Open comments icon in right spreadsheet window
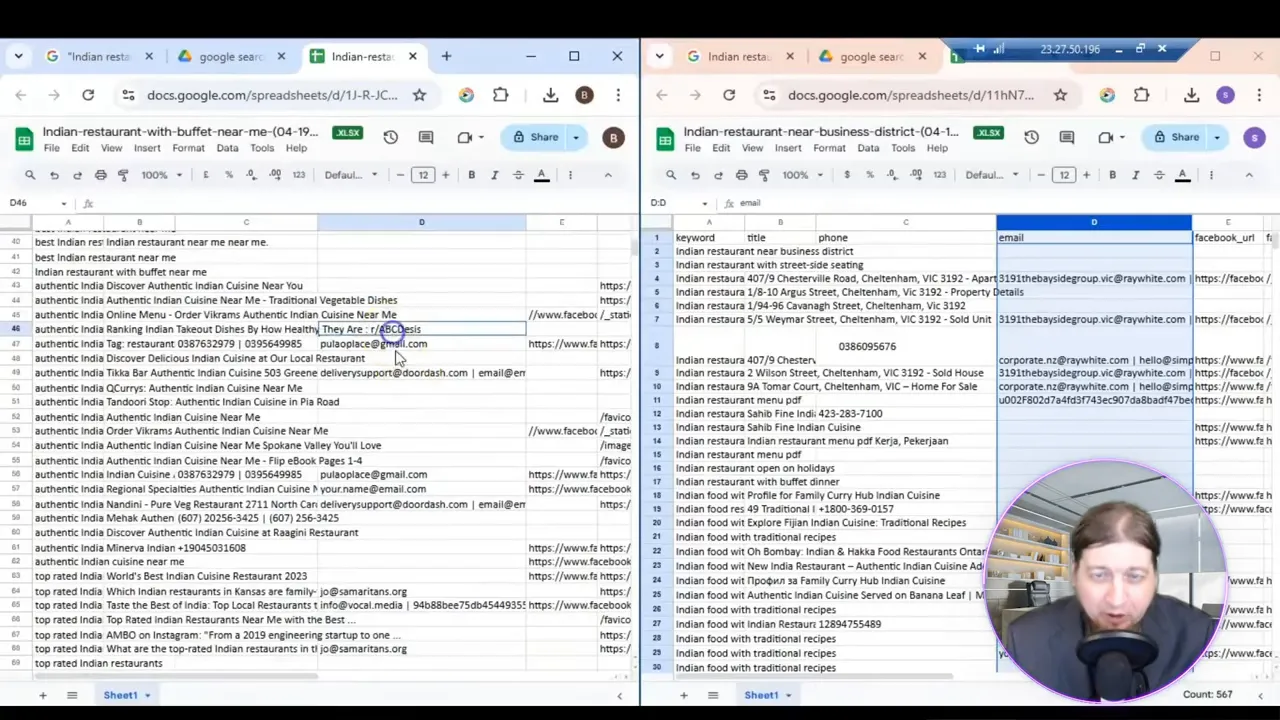 coord(1067,137)
